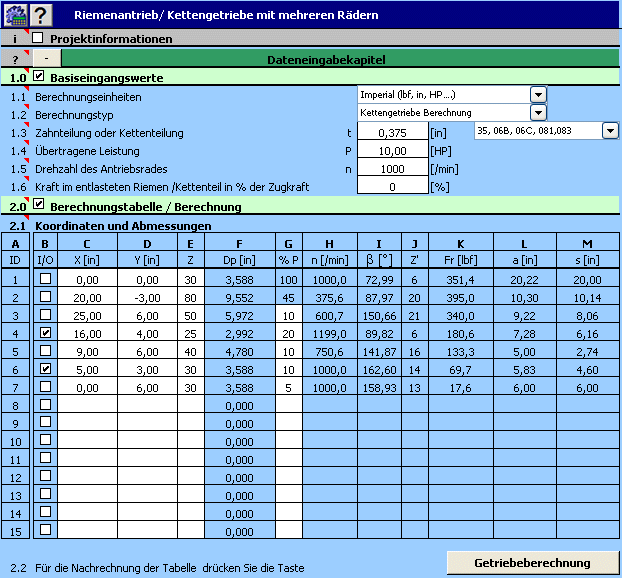The width and height of the screenshot is (622, 578).
Task: Check the I/O checkbox in row 3
Action: click(x=46, y=315)
